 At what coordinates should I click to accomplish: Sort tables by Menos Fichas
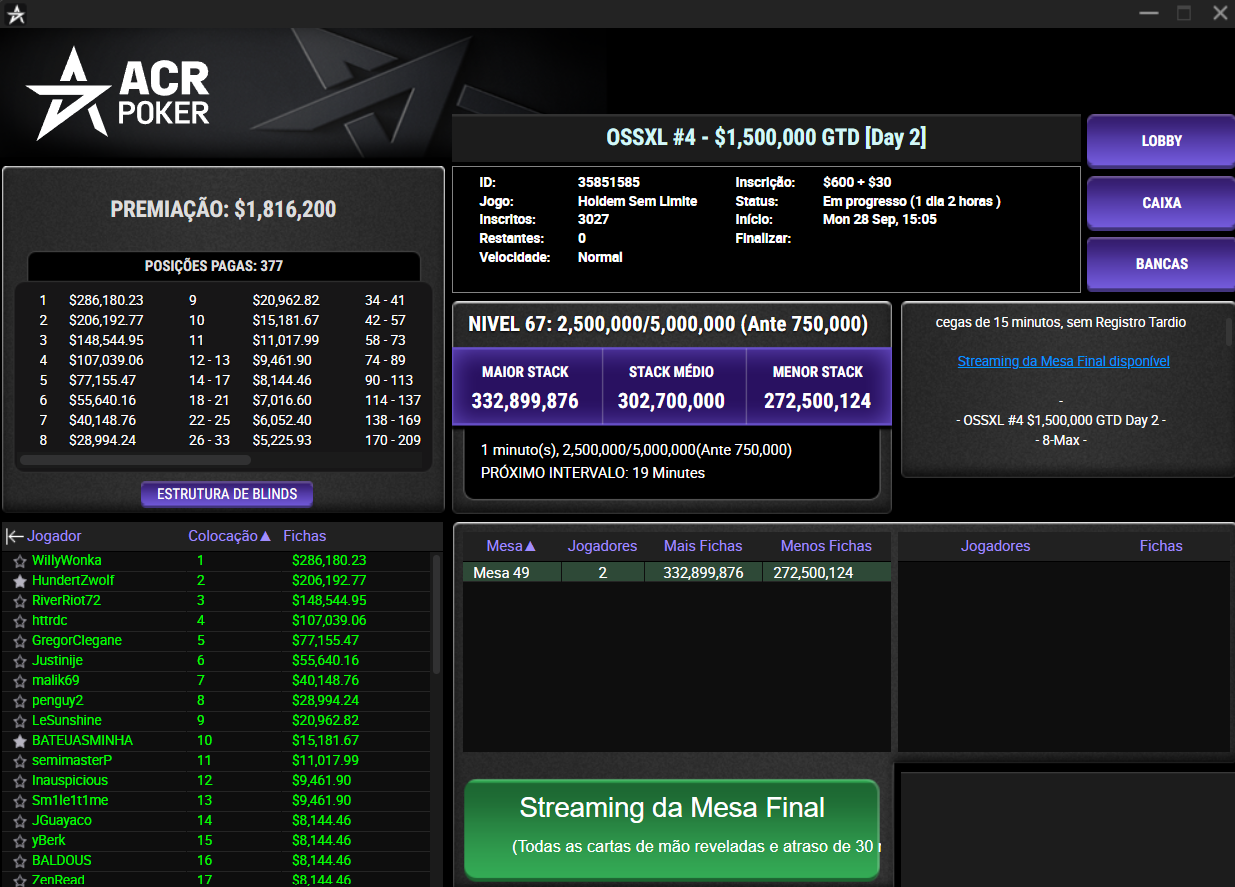[826, 546]
